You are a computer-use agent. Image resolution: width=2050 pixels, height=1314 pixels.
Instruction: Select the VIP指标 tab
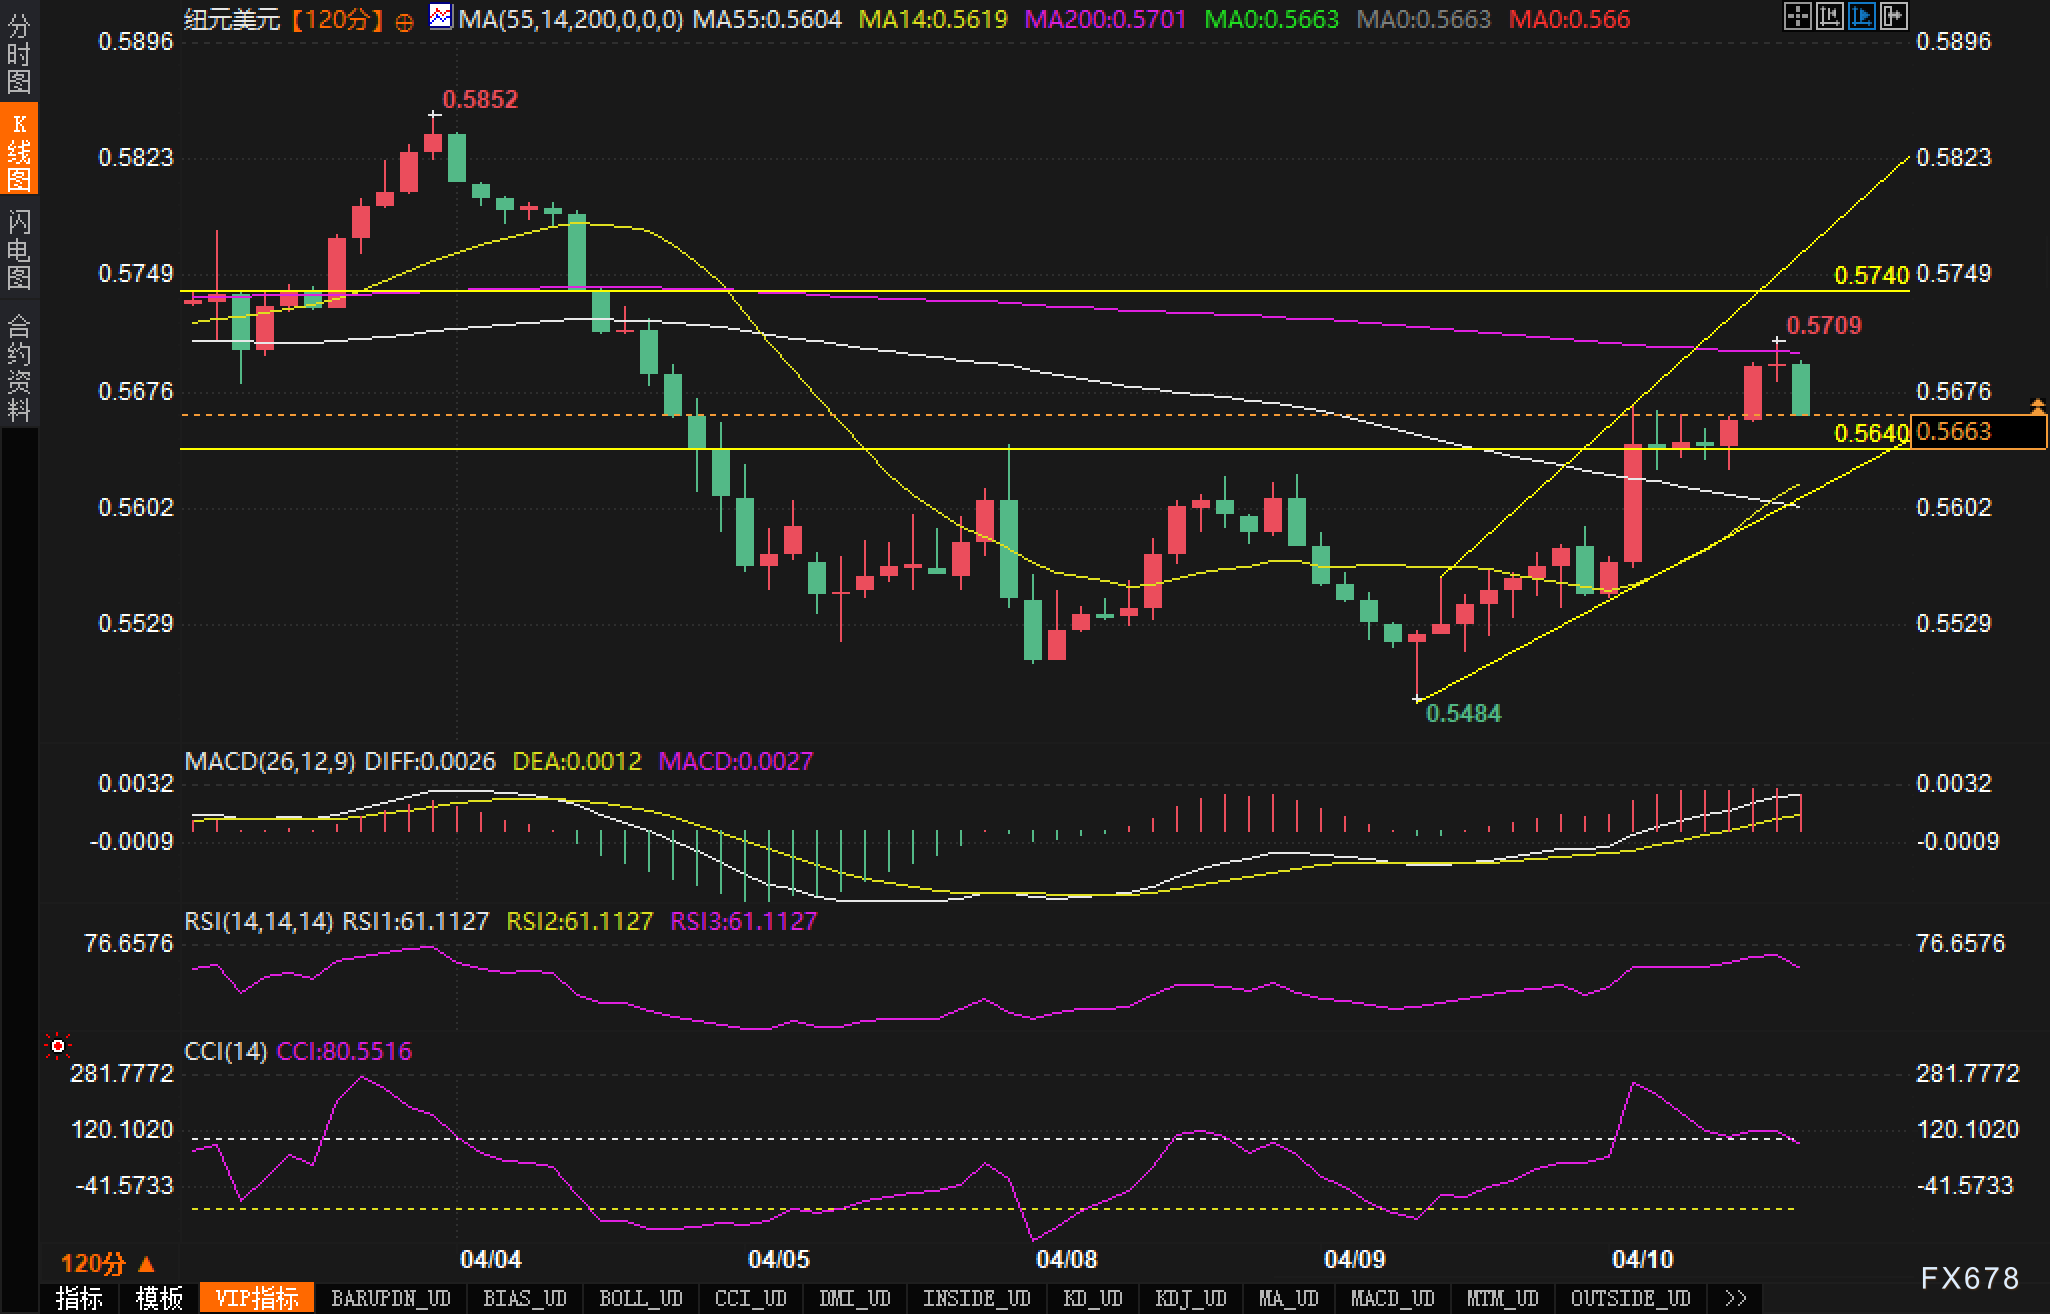[257, 1298]
